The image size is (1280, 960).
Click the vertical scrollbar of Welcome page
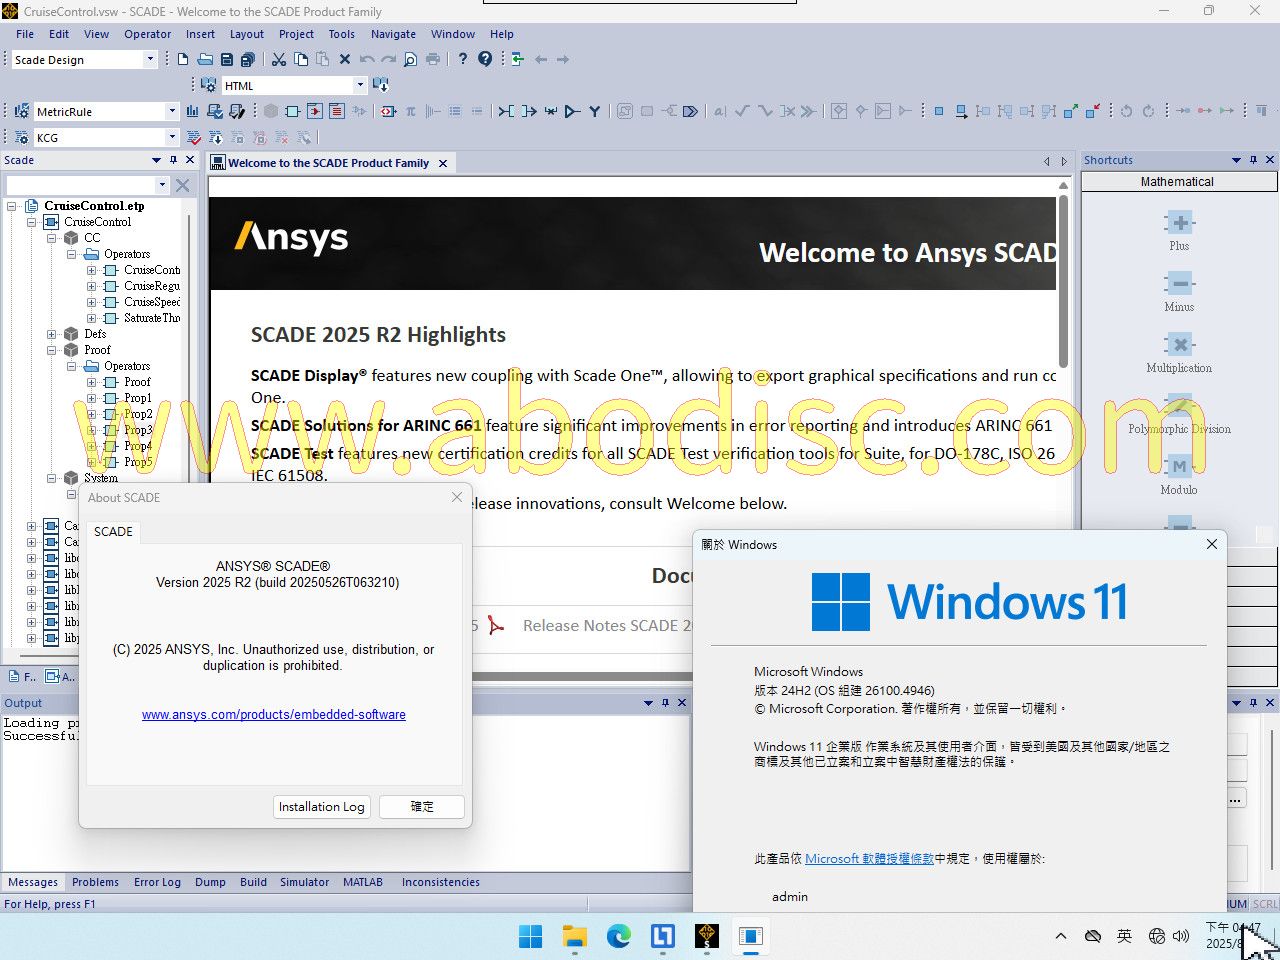pos(1063,280)
